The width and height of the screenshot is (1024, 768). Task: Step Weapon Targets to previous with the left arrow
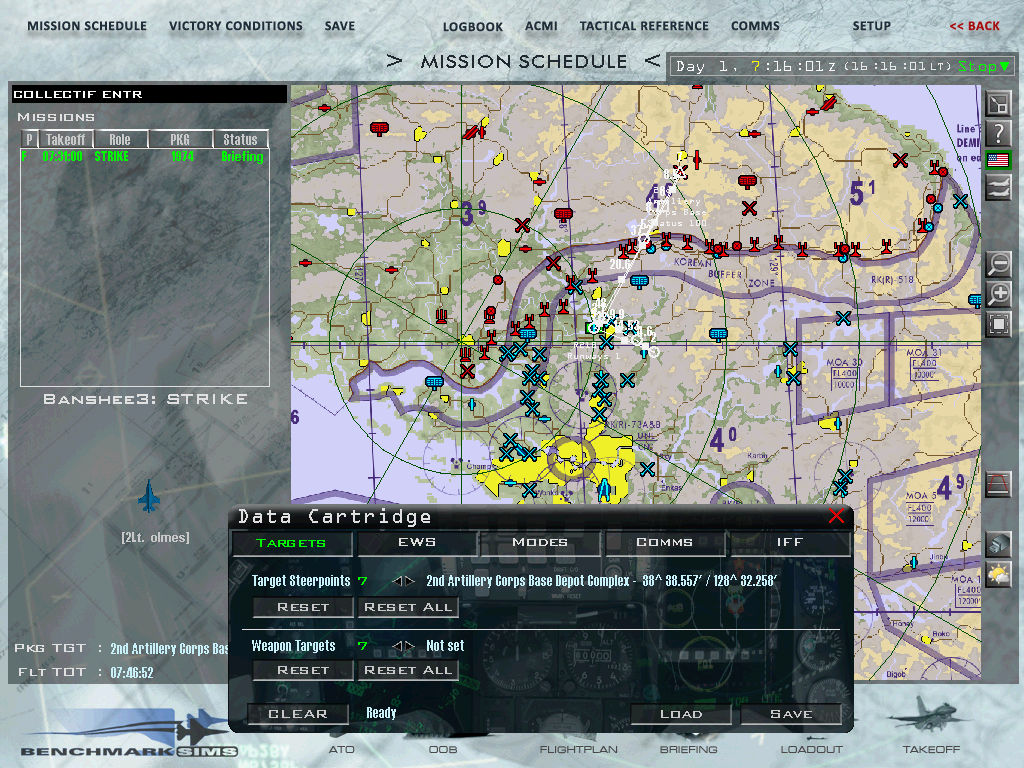click(x=396, y=645)
